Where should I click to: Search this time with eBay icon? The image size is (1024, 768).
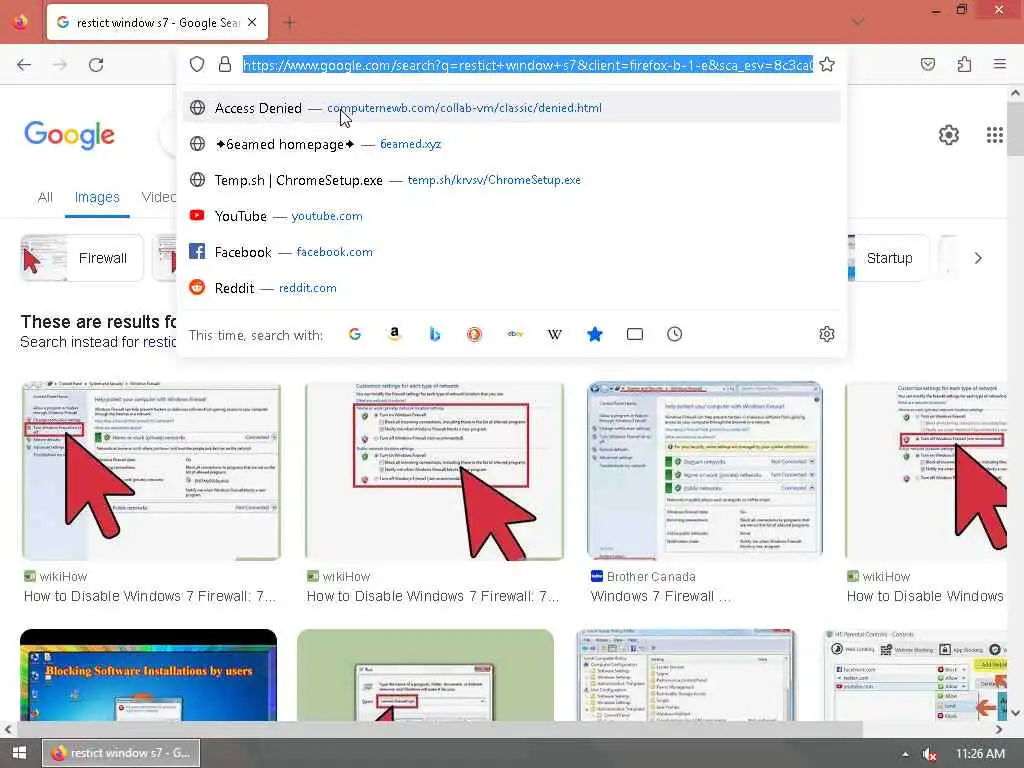tap(515, 334)
